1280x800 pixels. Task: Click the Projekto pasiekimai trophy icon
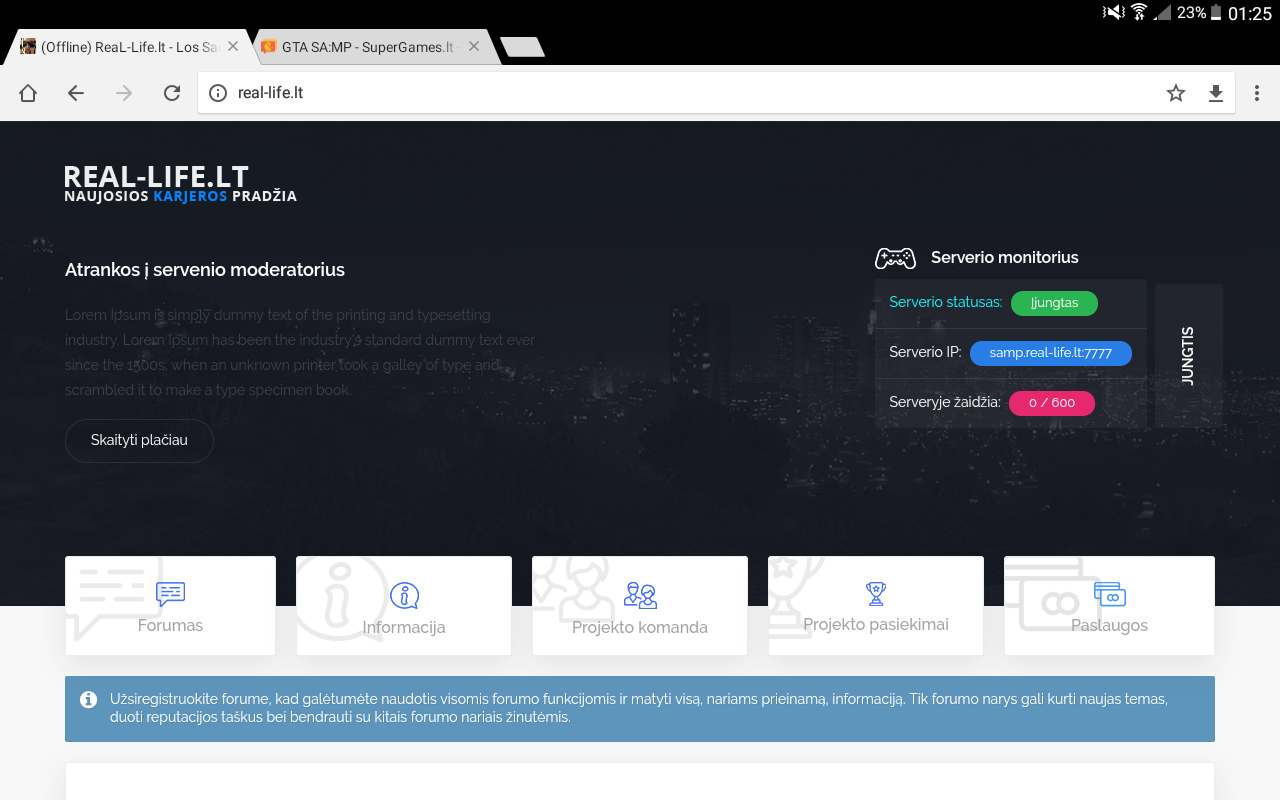point(876,594)
